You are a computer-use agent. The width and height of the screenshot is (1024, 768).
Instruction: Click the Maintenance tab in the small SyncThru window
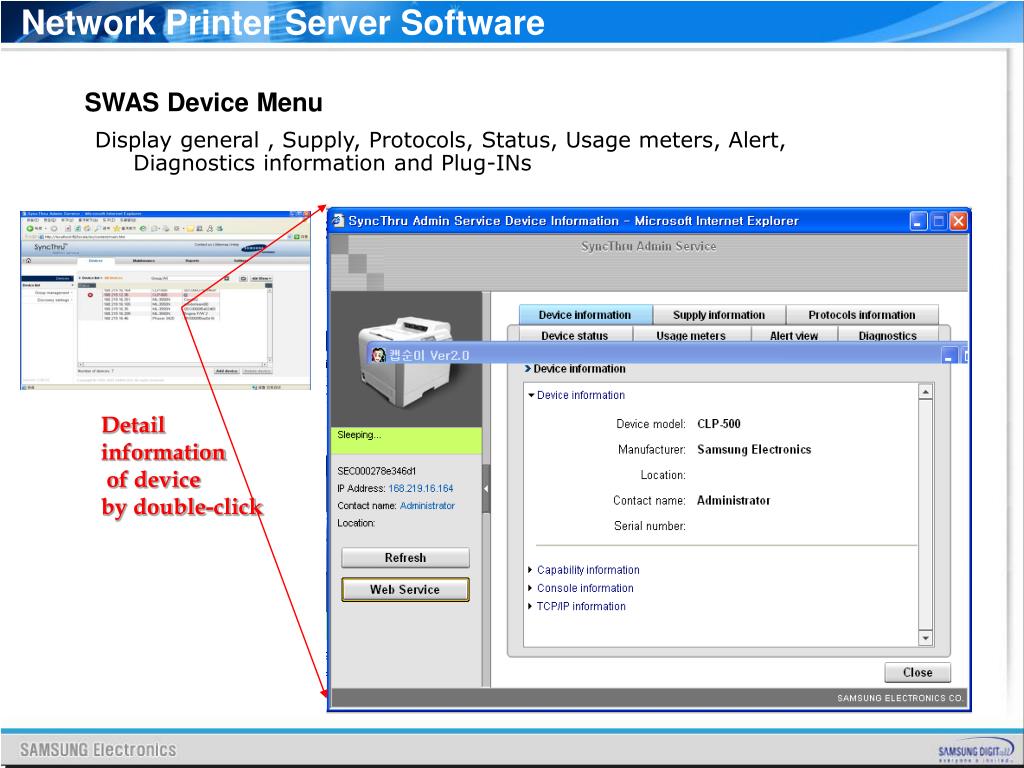pyautogui.click(x=144, y=261)
